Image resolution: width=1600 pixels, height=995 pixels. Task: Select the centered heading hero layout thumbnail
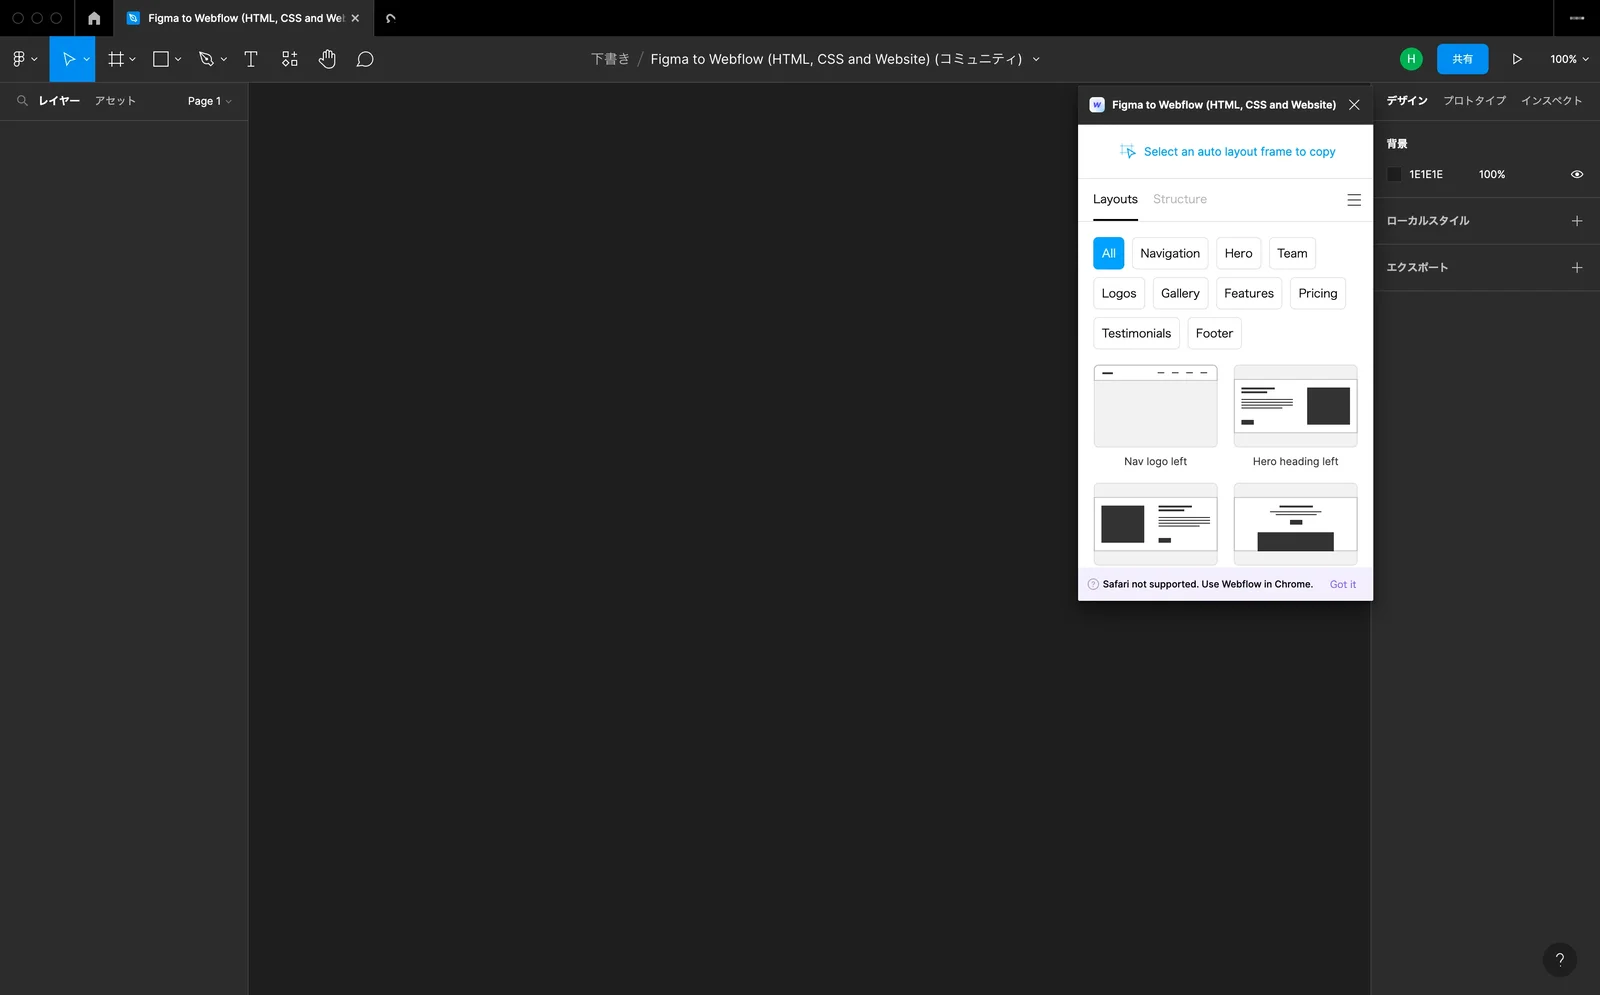pos(1295,524)
